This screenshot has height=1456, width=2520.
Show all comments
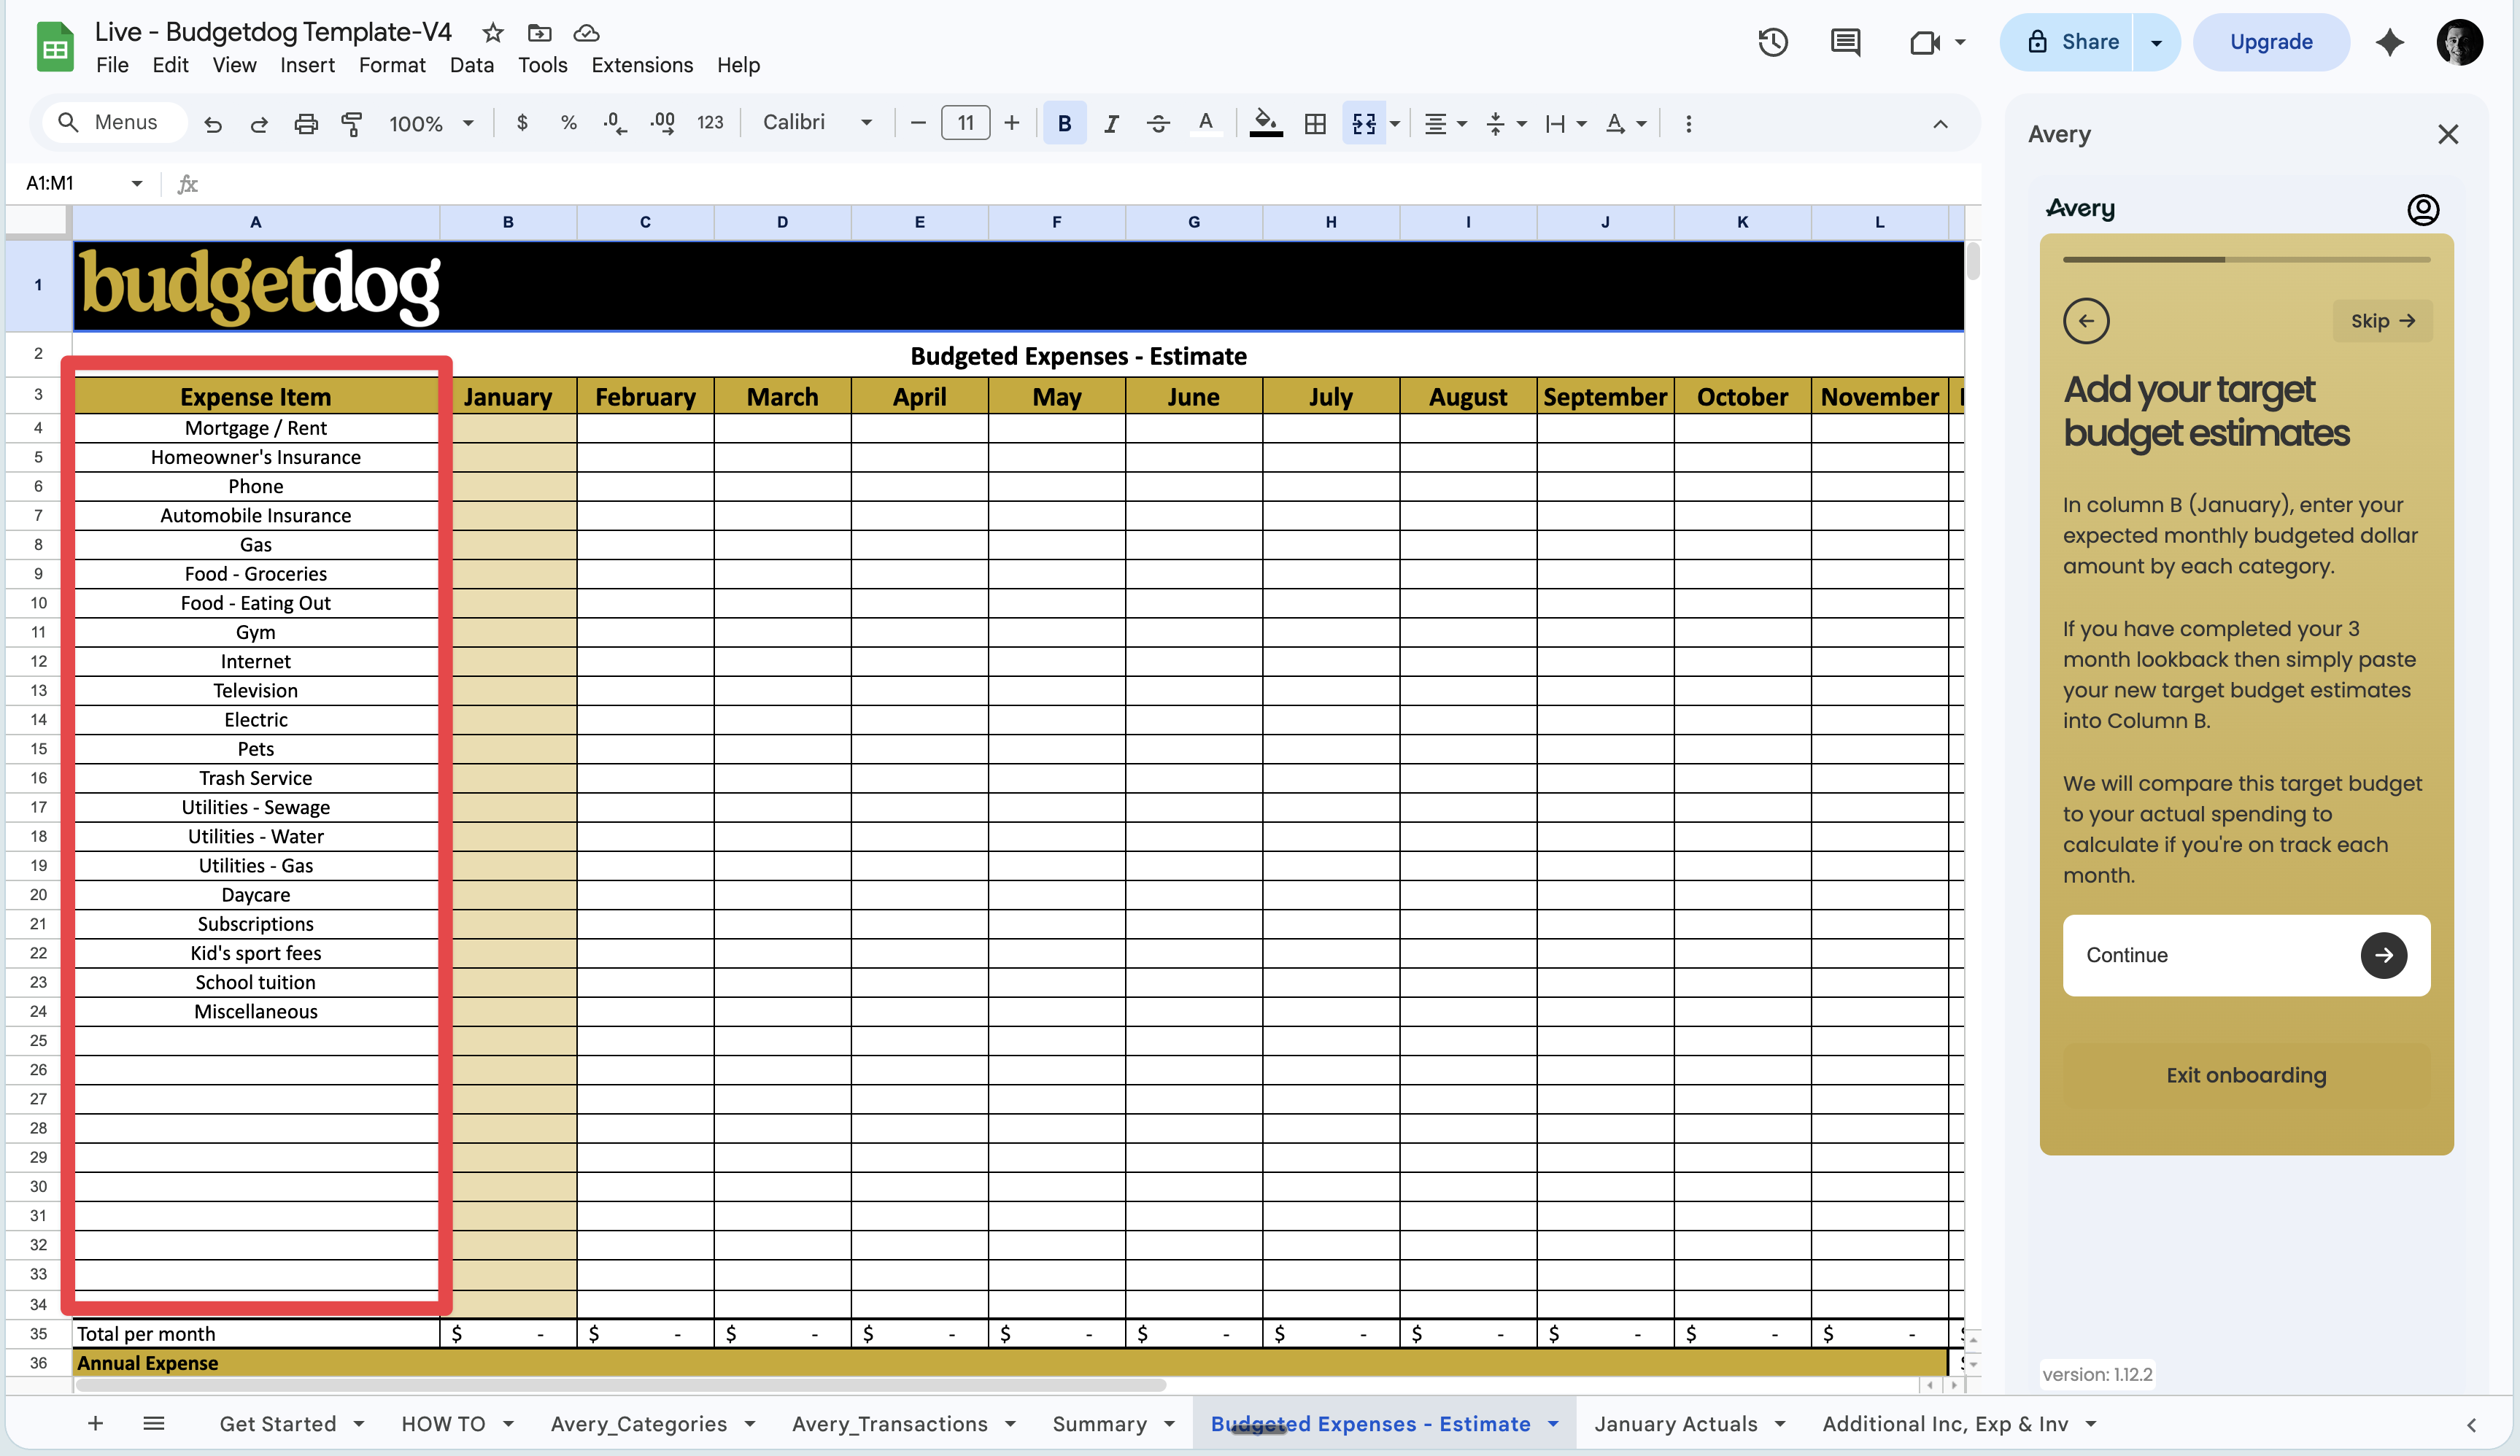(1844, 42)
